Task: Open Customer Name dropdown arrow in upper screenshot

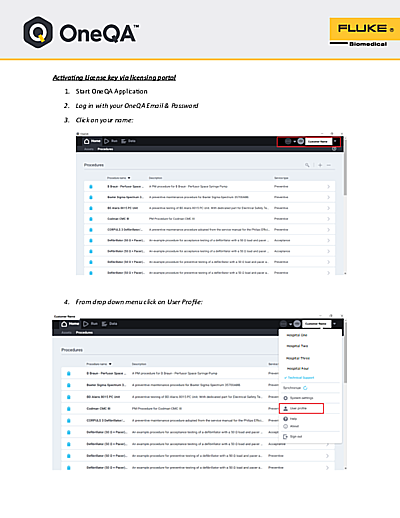Action: tap(335, 141)
